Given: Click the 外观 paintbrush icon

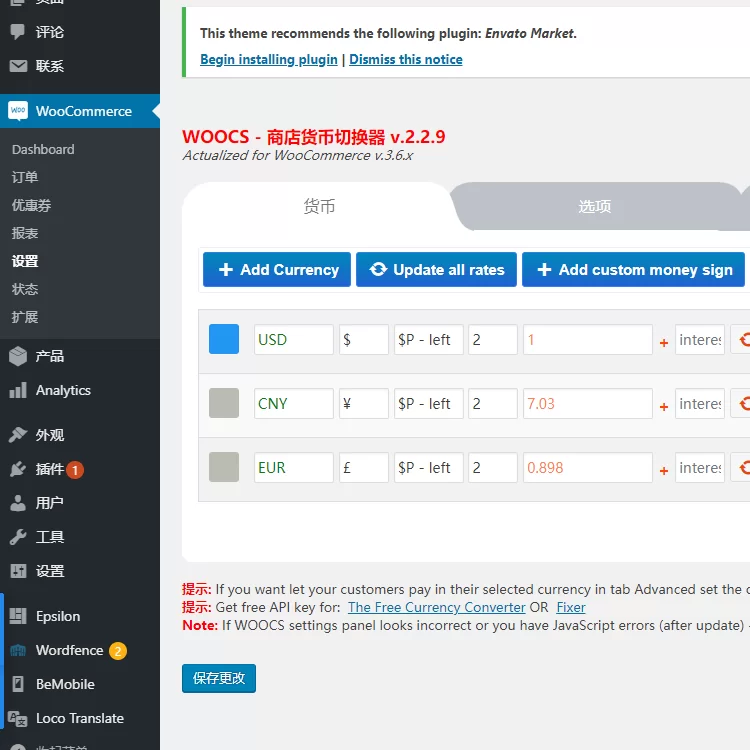Looking at the screenshot, I should pyautogui.click(x=18, y=435).
